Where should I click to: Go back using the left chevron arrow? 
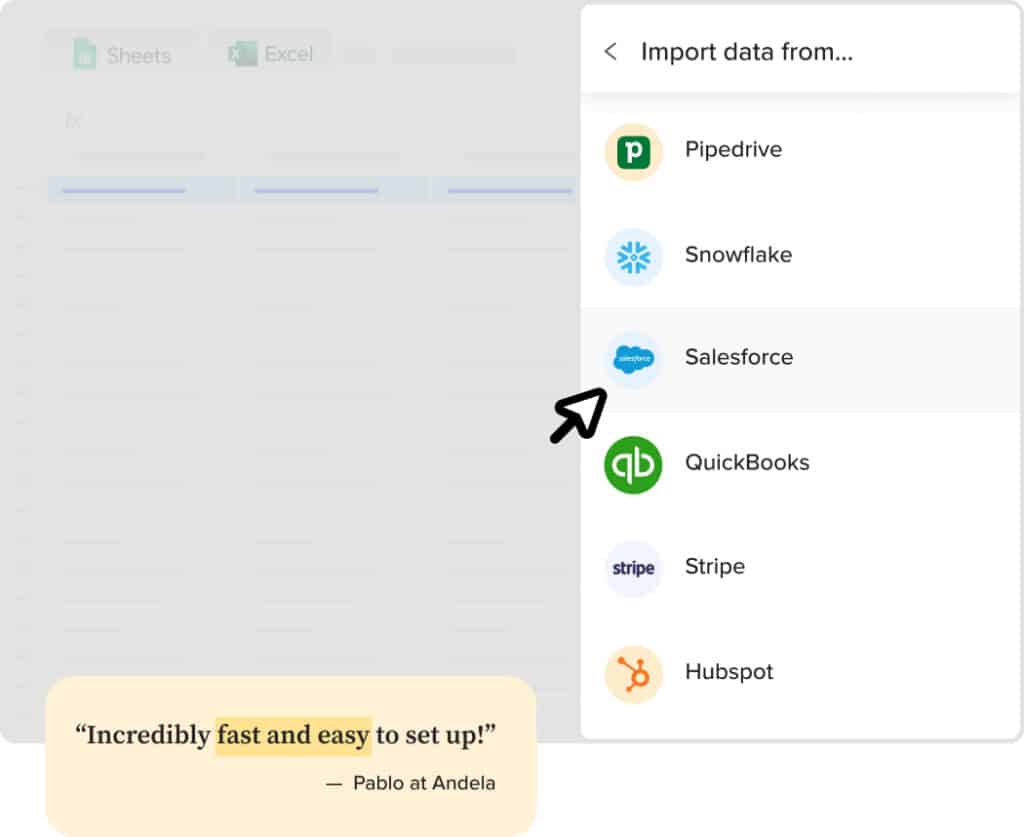coord(611,52)
